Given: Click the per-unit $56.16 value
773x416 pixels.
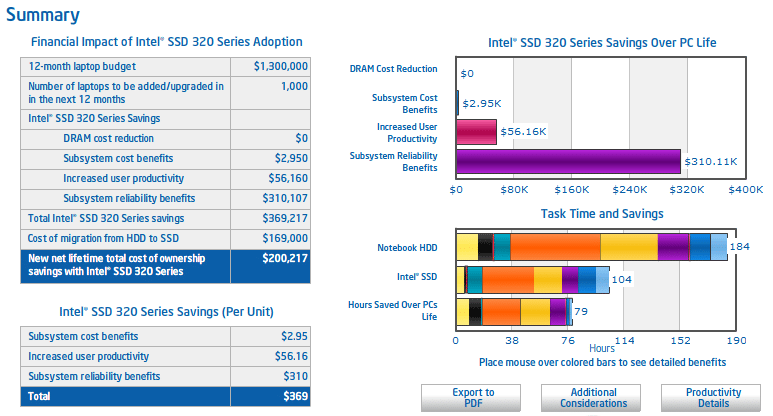Looking at the screenshot, I should pos(291,356).
